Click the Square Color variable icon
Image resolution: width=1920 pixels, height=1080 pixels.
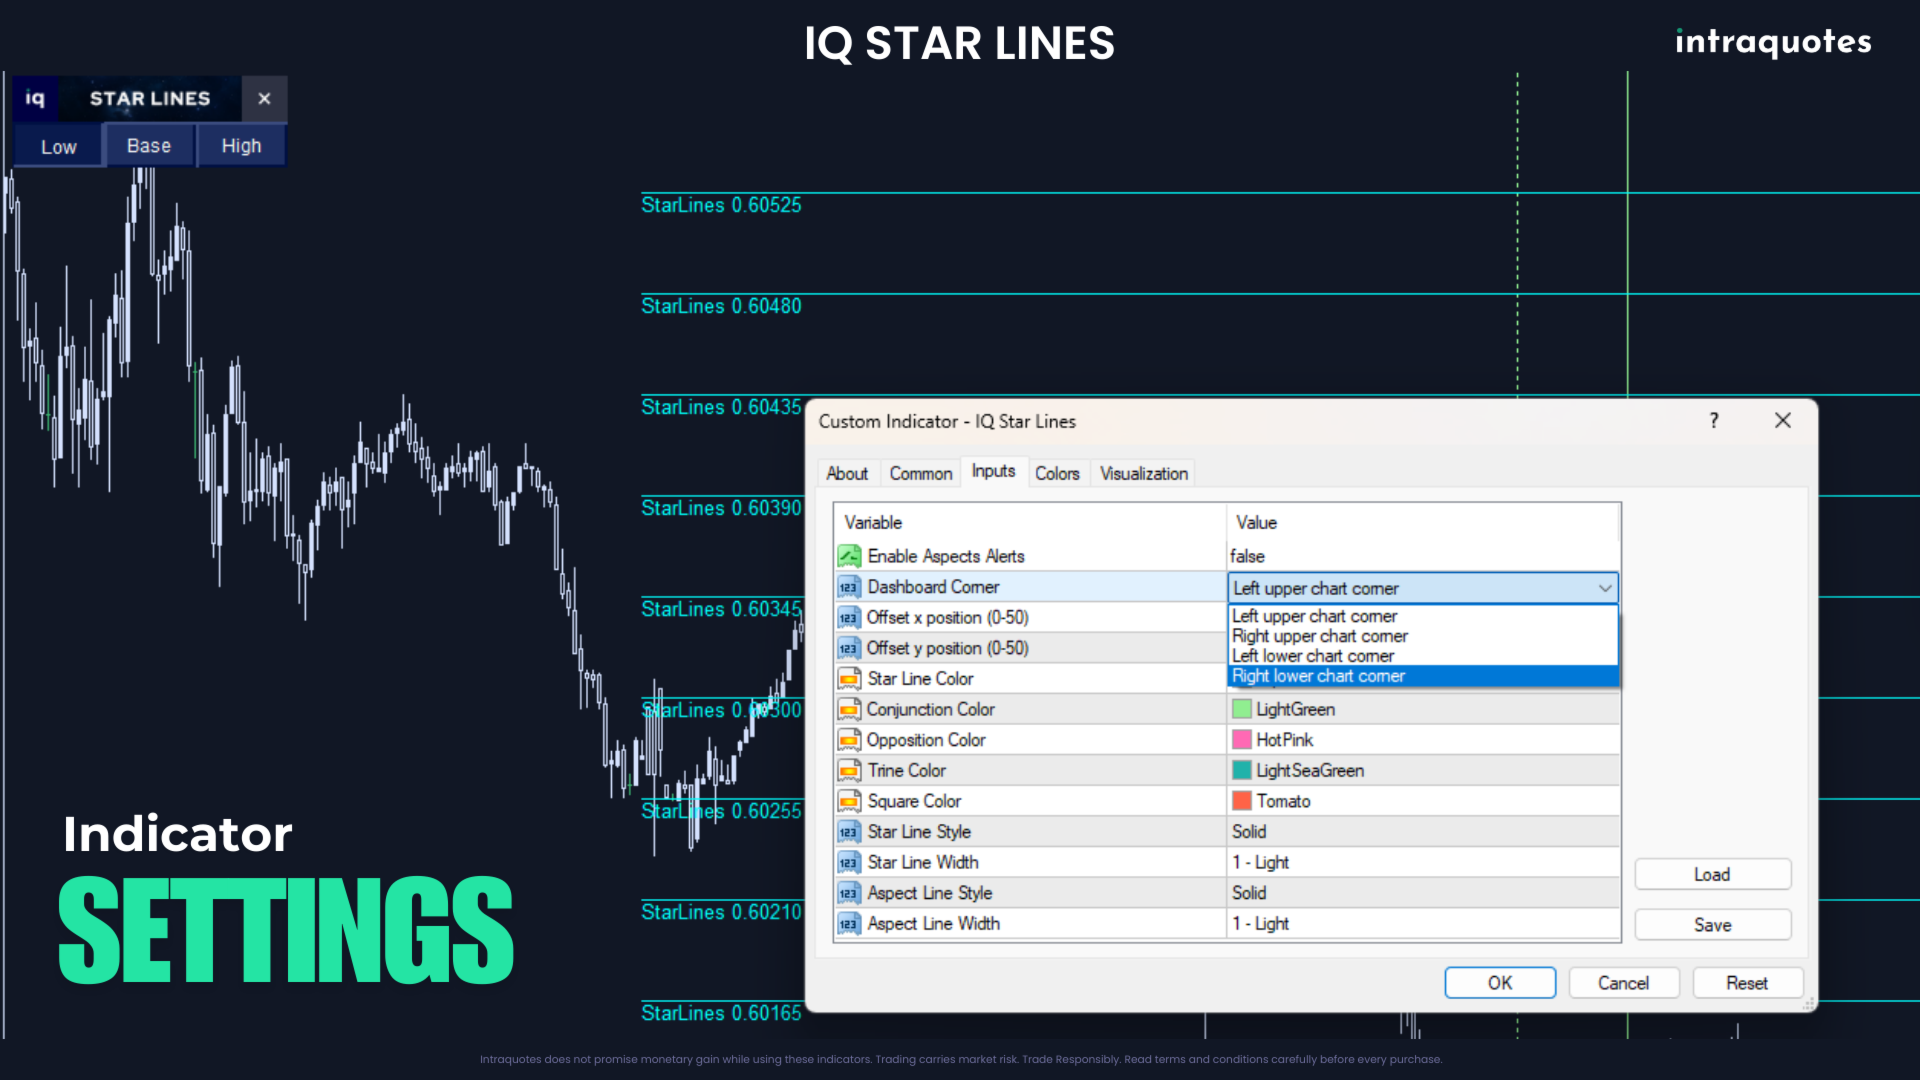coord(849,801)
